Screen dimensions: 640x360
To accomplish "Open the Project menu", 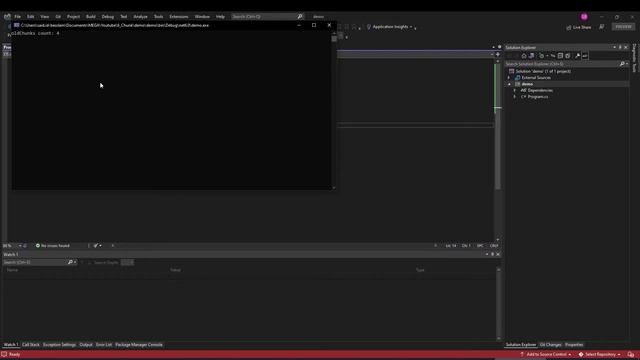I will click(73, 17).
